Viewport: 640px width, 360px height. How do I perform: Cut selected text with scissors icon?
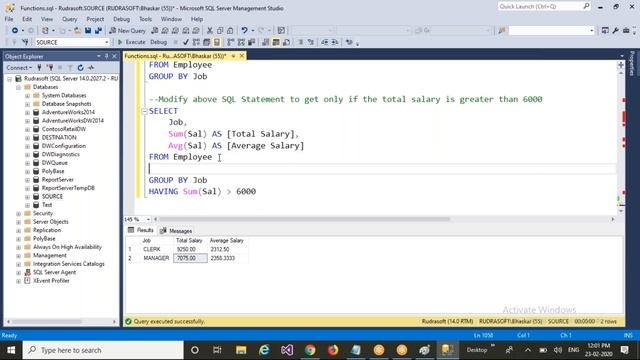pos(210,31)
